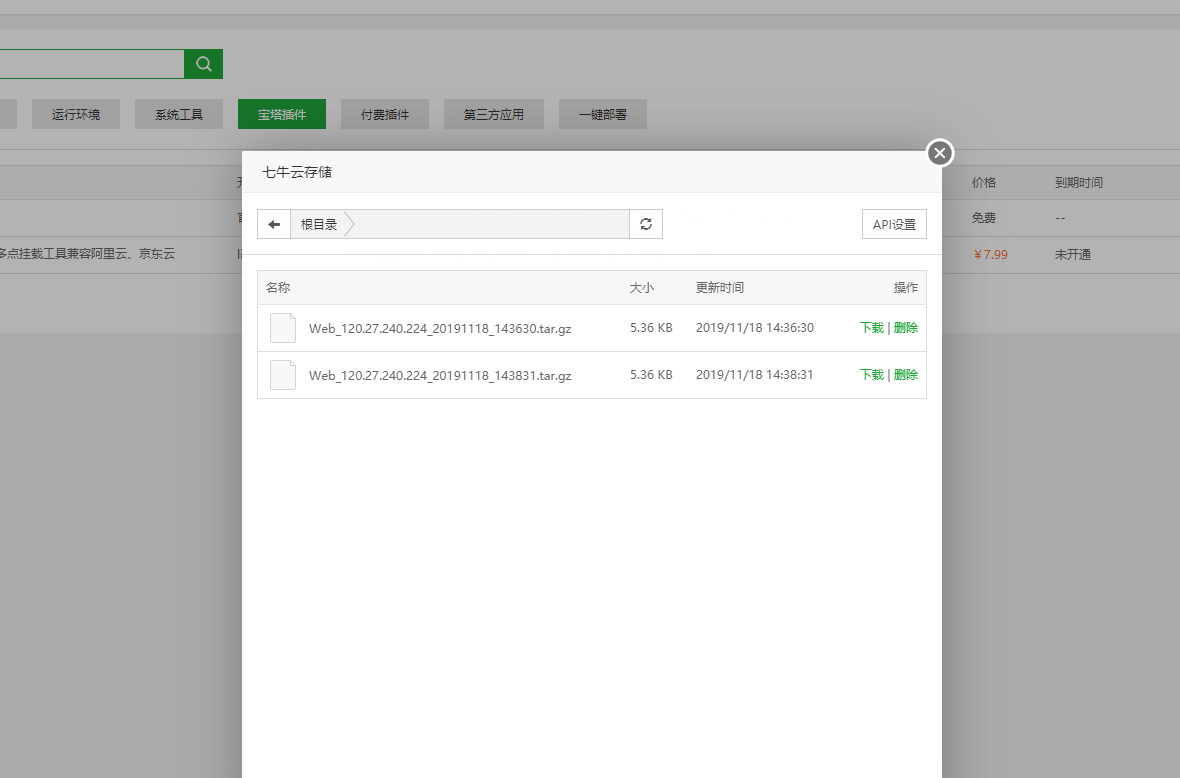Viewport: 1180px width, 778px height.
Task: Click timestamp 2019/11/18 14:38:31
Action: point(755,375)
